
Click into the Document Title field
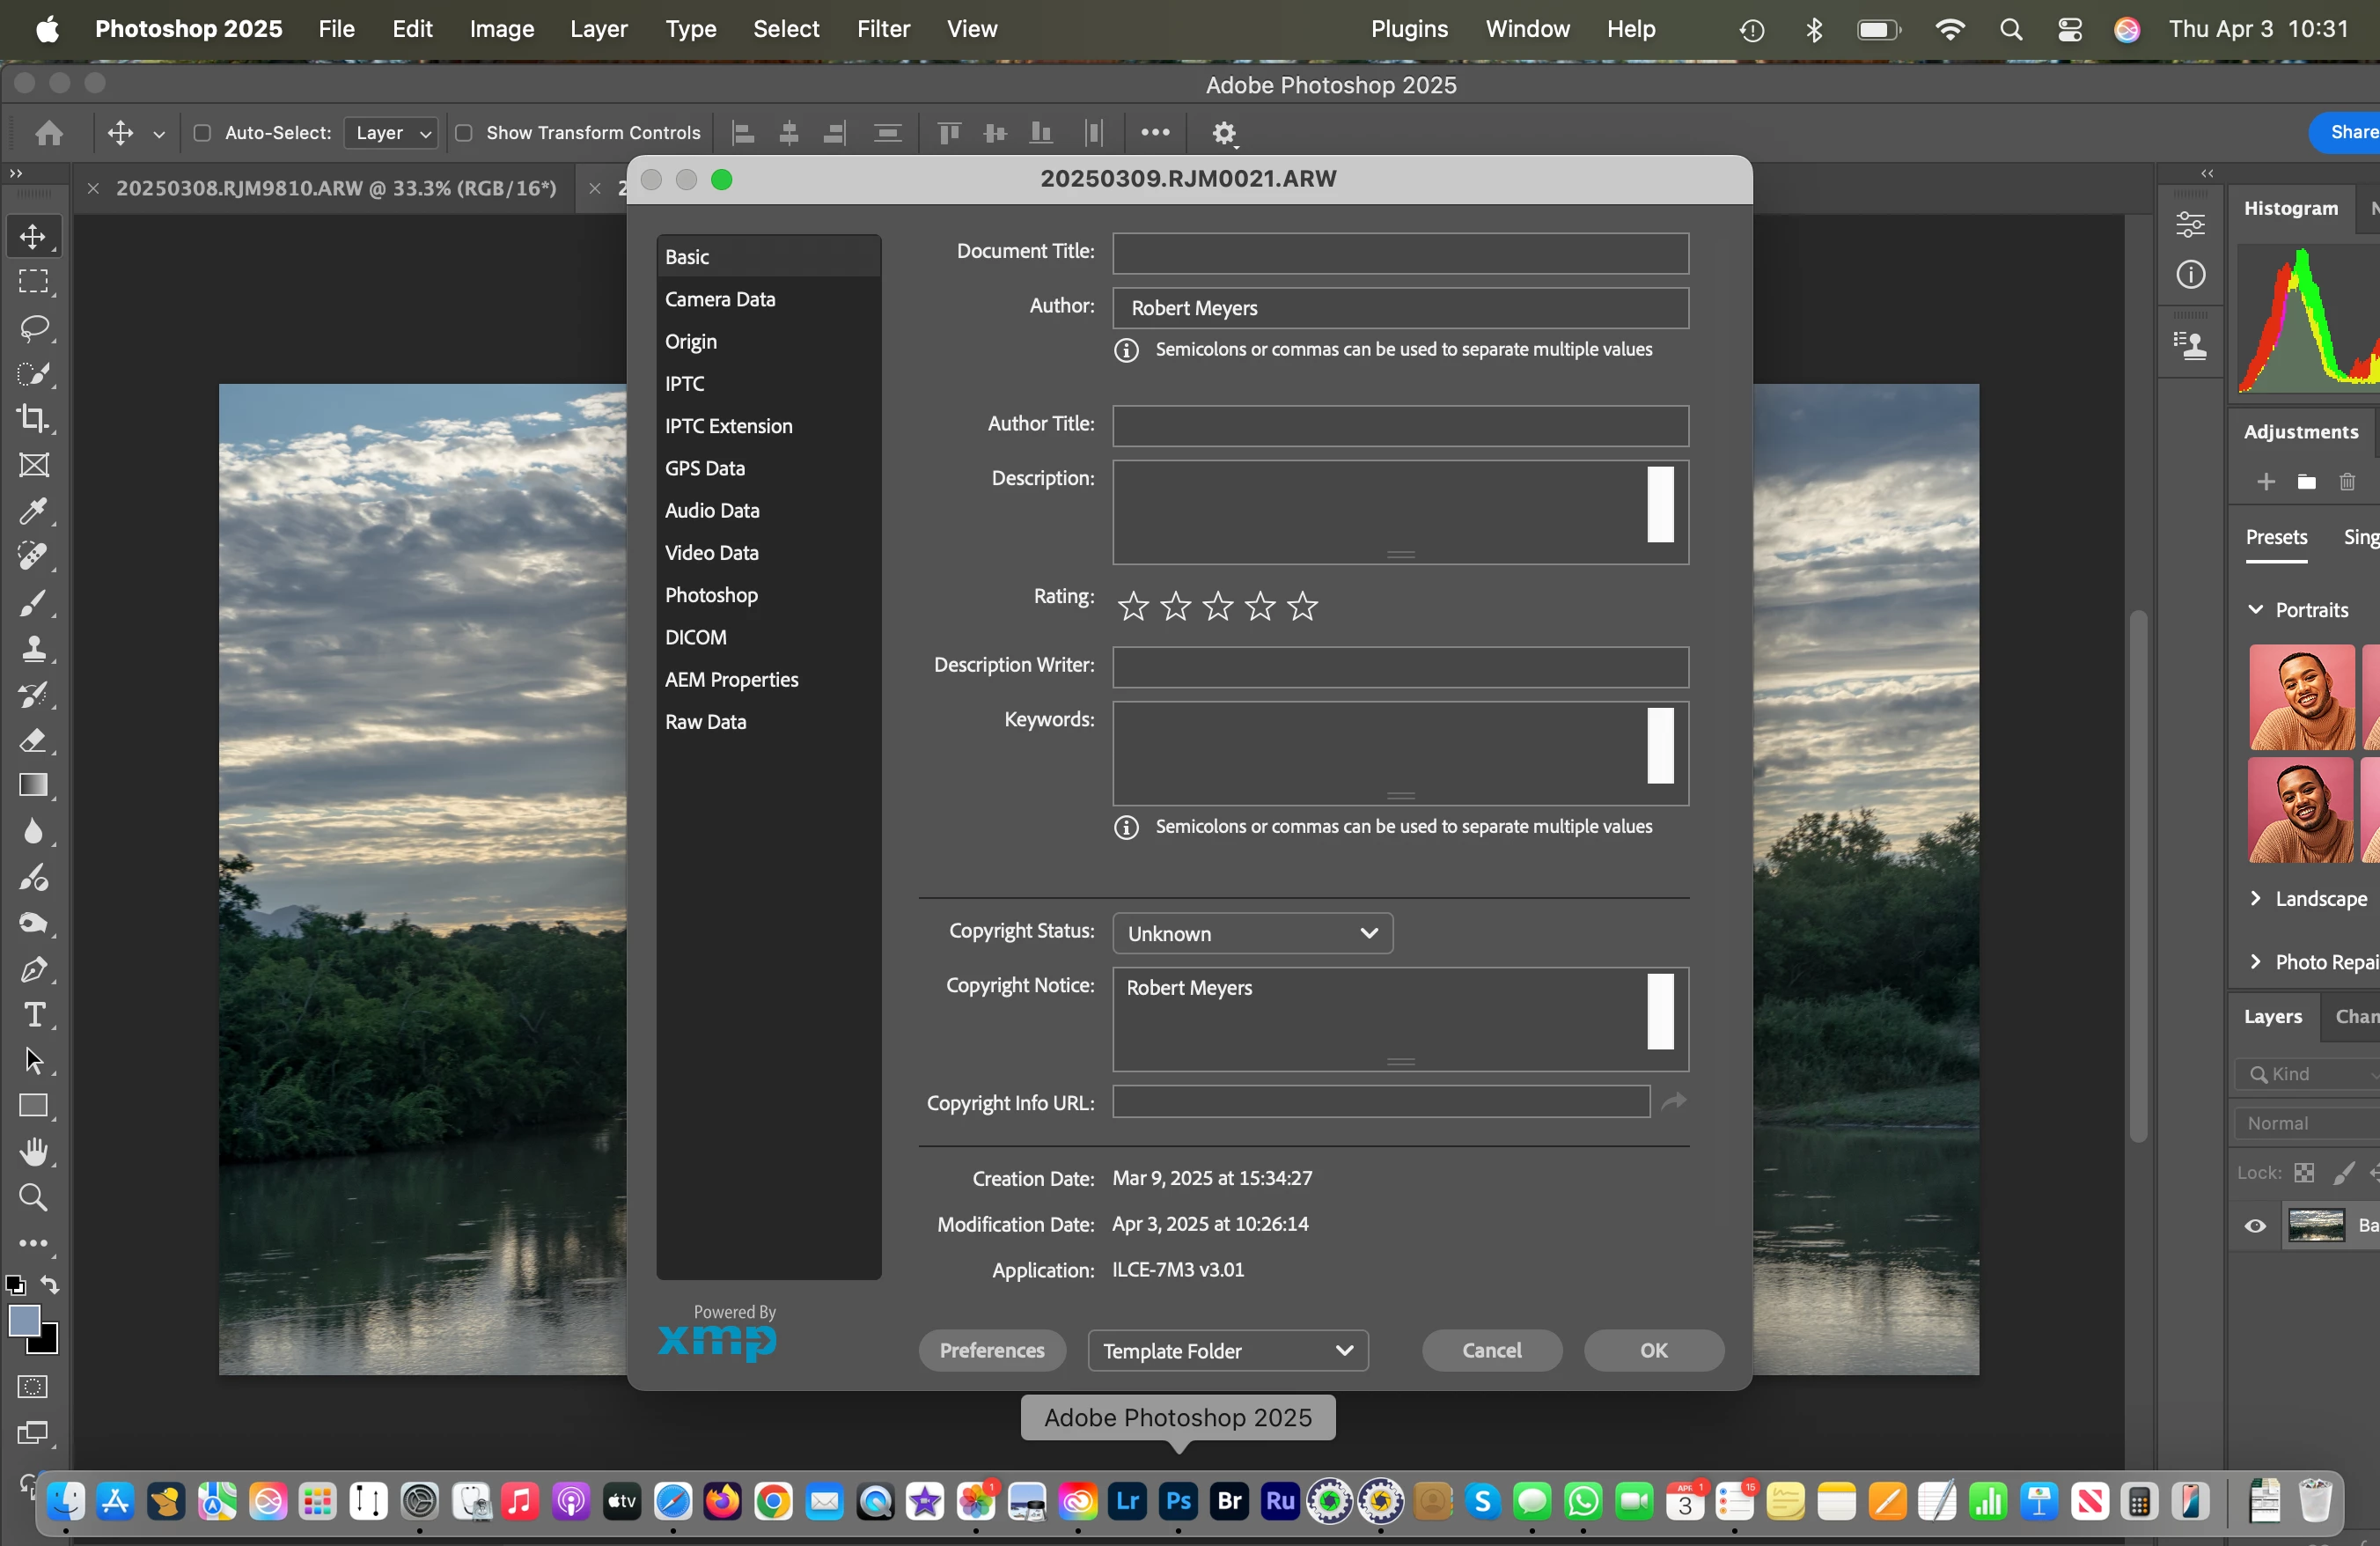[1400, 253]
